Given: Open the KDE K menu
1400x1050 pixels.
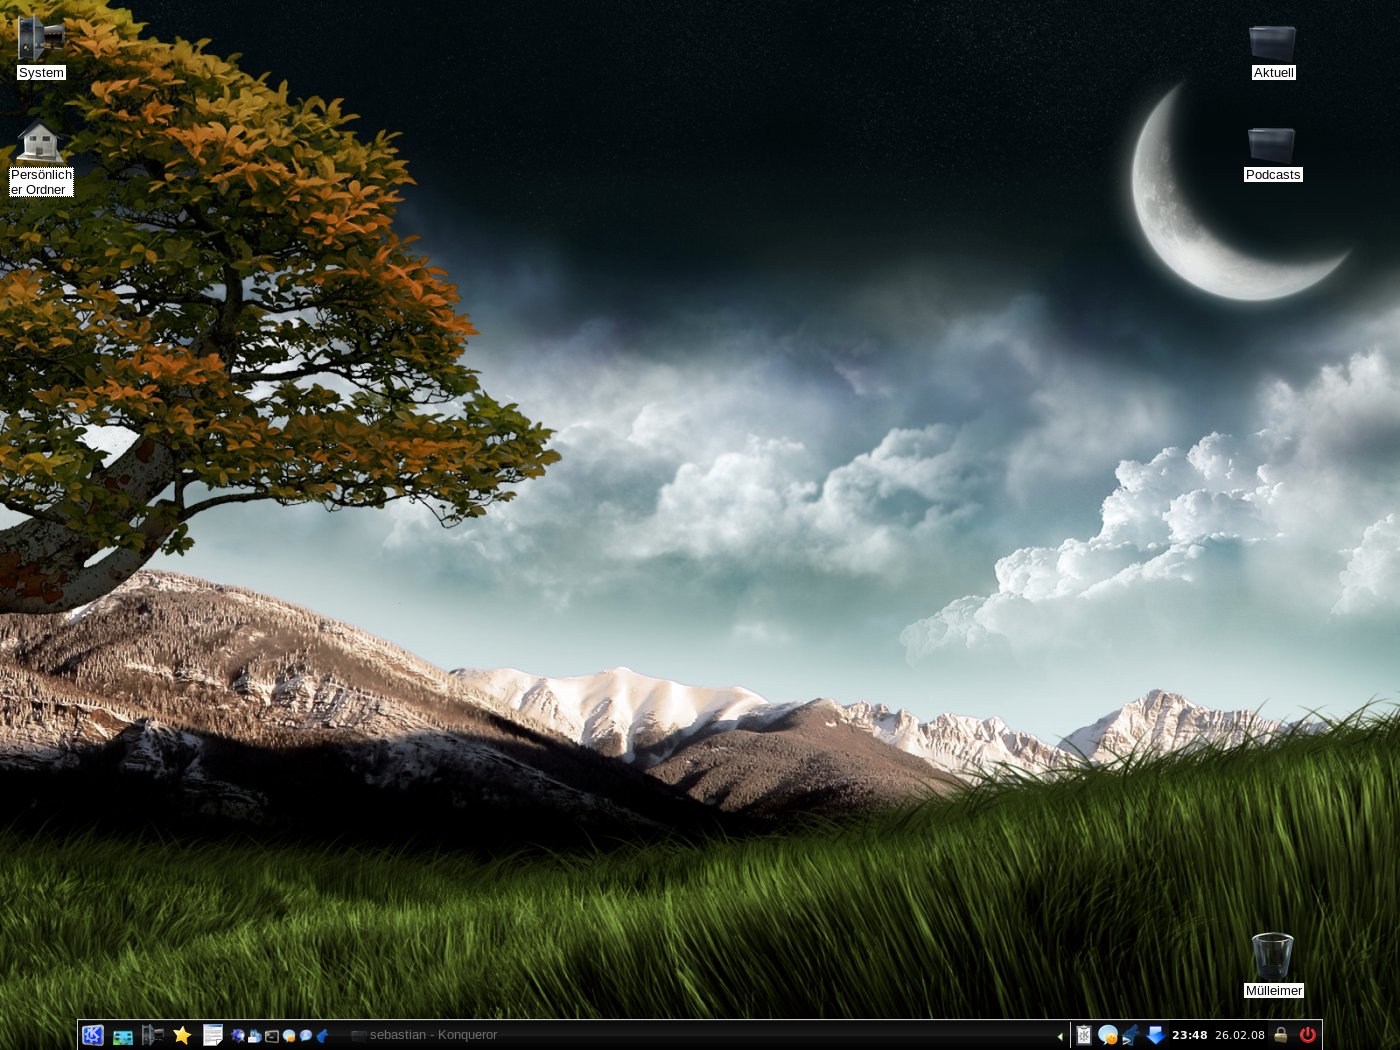Looking at the screenshot, I should (x=93, y=1035).
